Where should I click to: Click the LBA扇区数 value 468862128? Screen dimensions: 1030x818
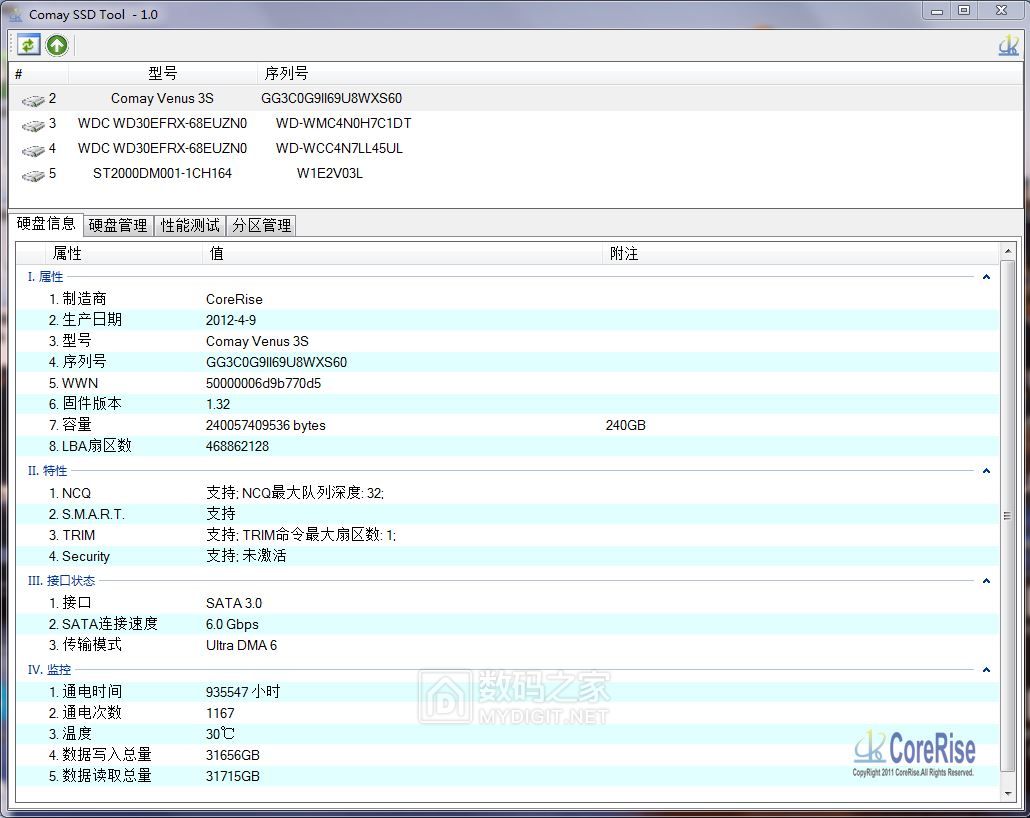click(x=237, y=446)
